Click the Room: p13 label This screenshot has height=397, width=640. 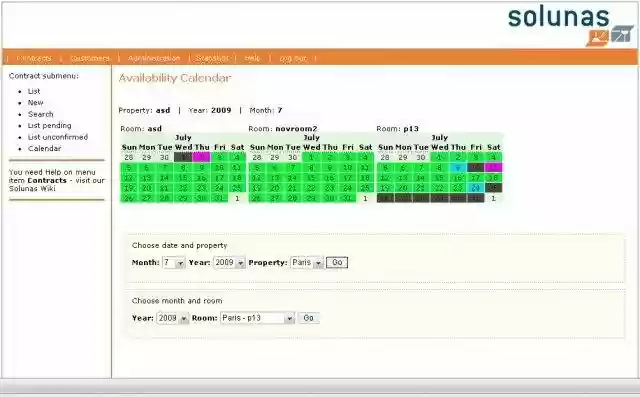point(398,129)
